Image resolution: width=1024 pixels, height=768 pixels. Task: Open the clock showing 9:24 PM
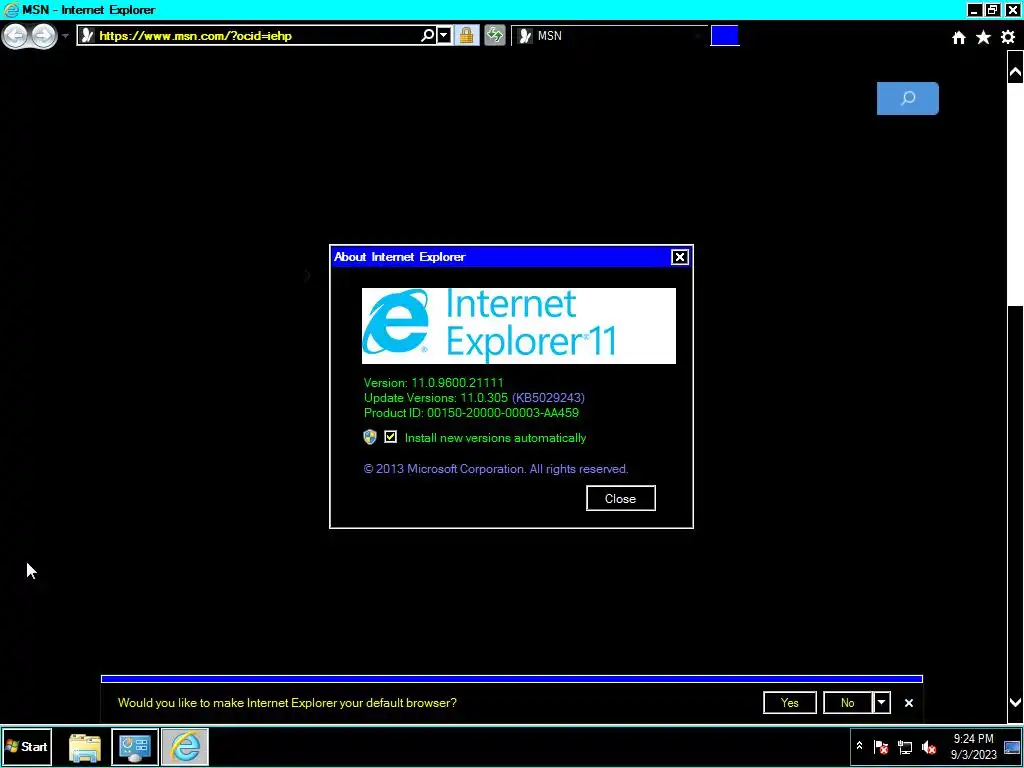(973, 746)
